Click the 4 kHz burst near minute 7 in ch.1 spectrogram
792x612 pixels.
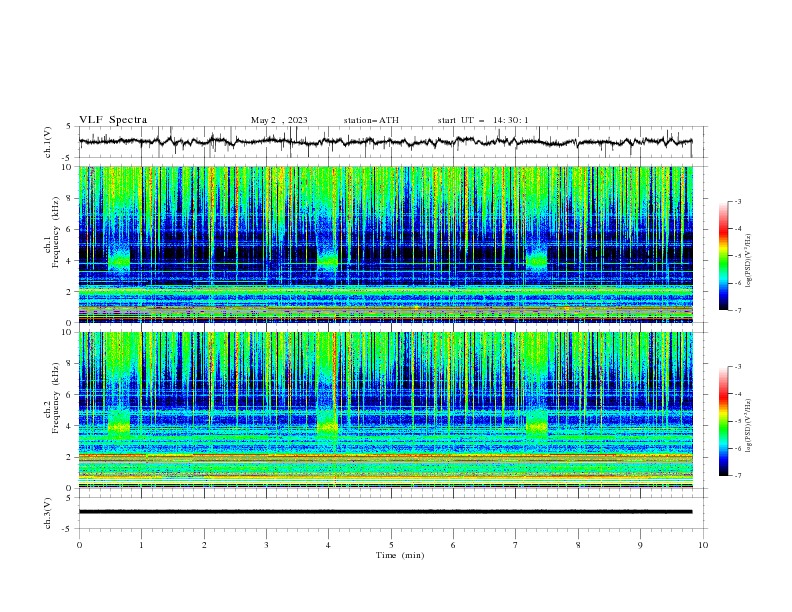(536, 260)
